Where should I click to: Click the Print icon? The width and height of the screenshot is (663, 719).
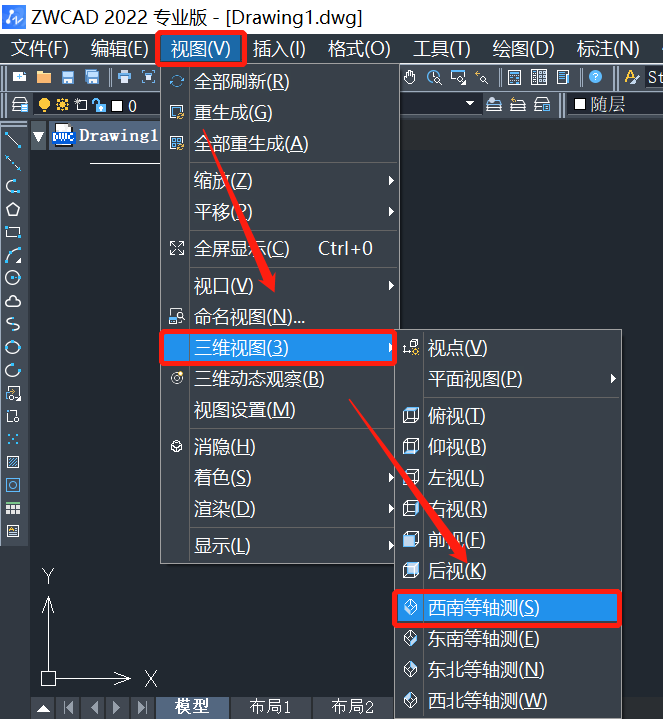click(x=124, y=77)
